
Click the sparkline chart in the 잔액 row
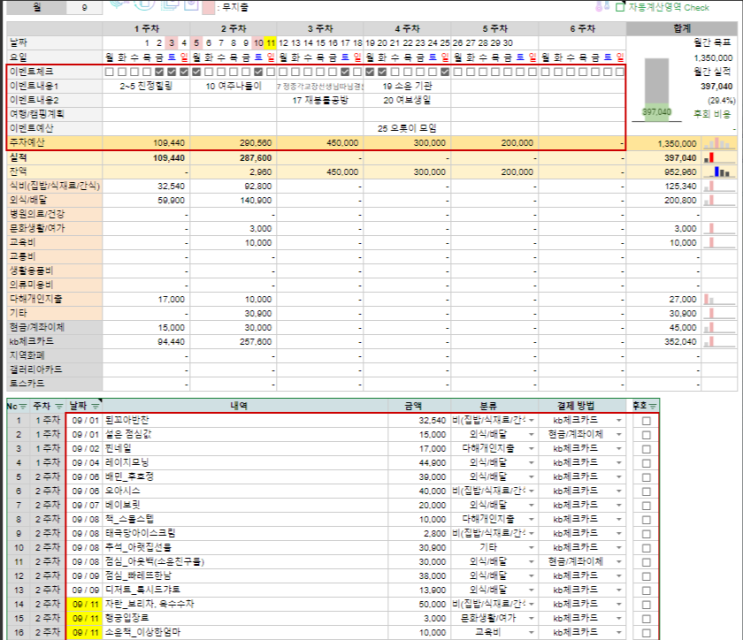pos(719,172)
